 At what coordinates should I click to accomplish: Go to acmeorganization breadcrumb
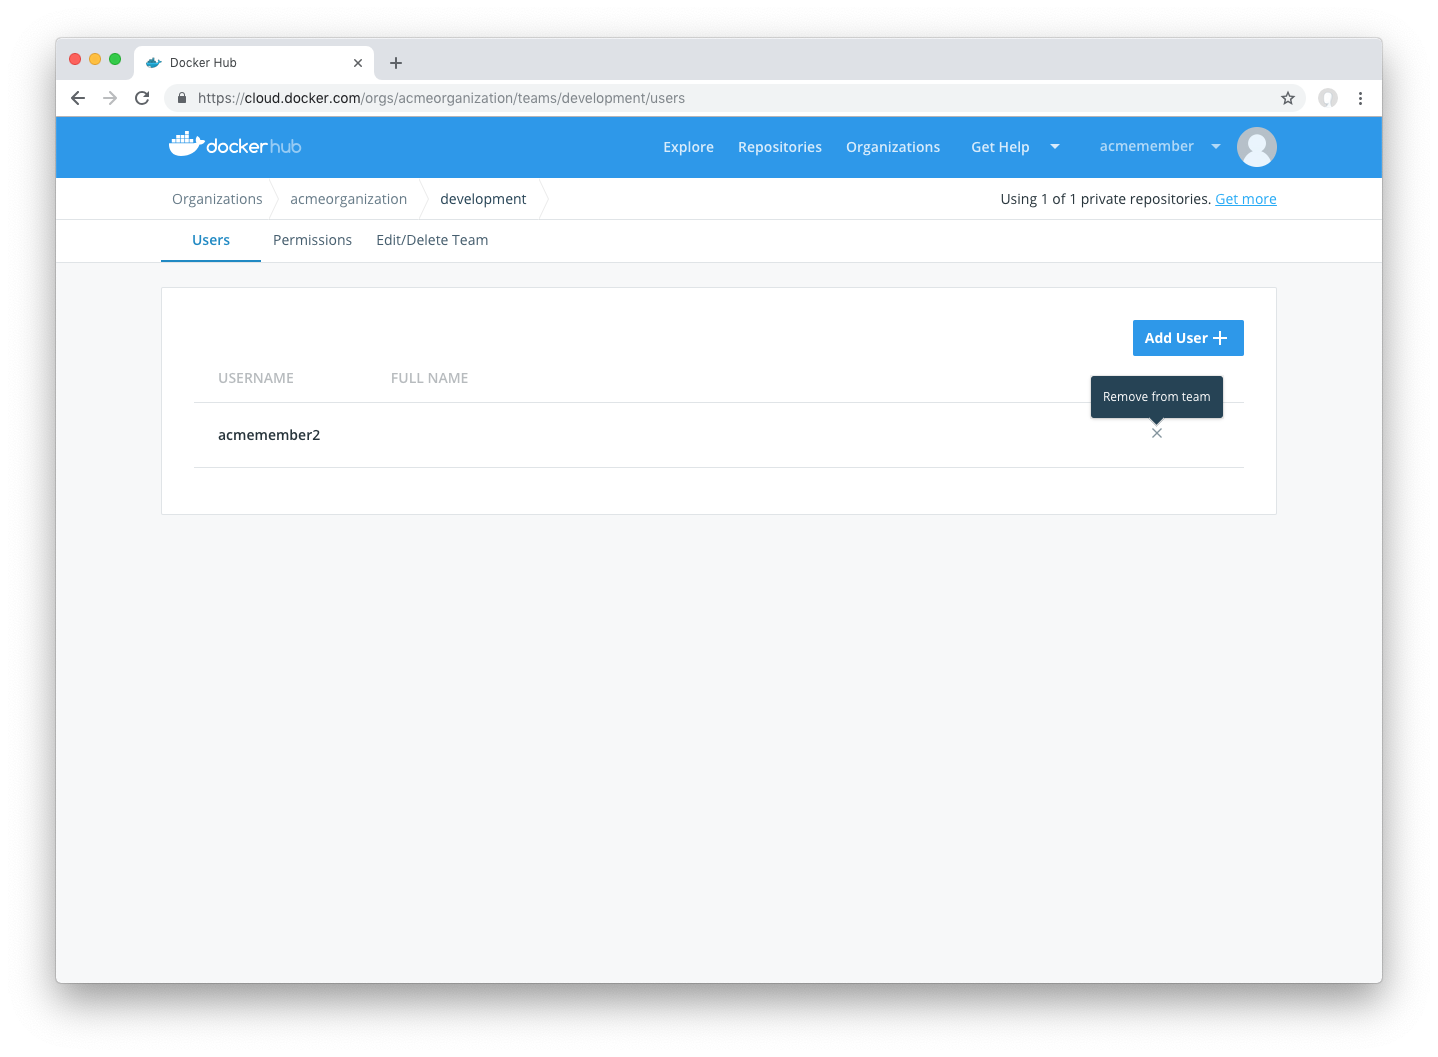pos(348,199)
